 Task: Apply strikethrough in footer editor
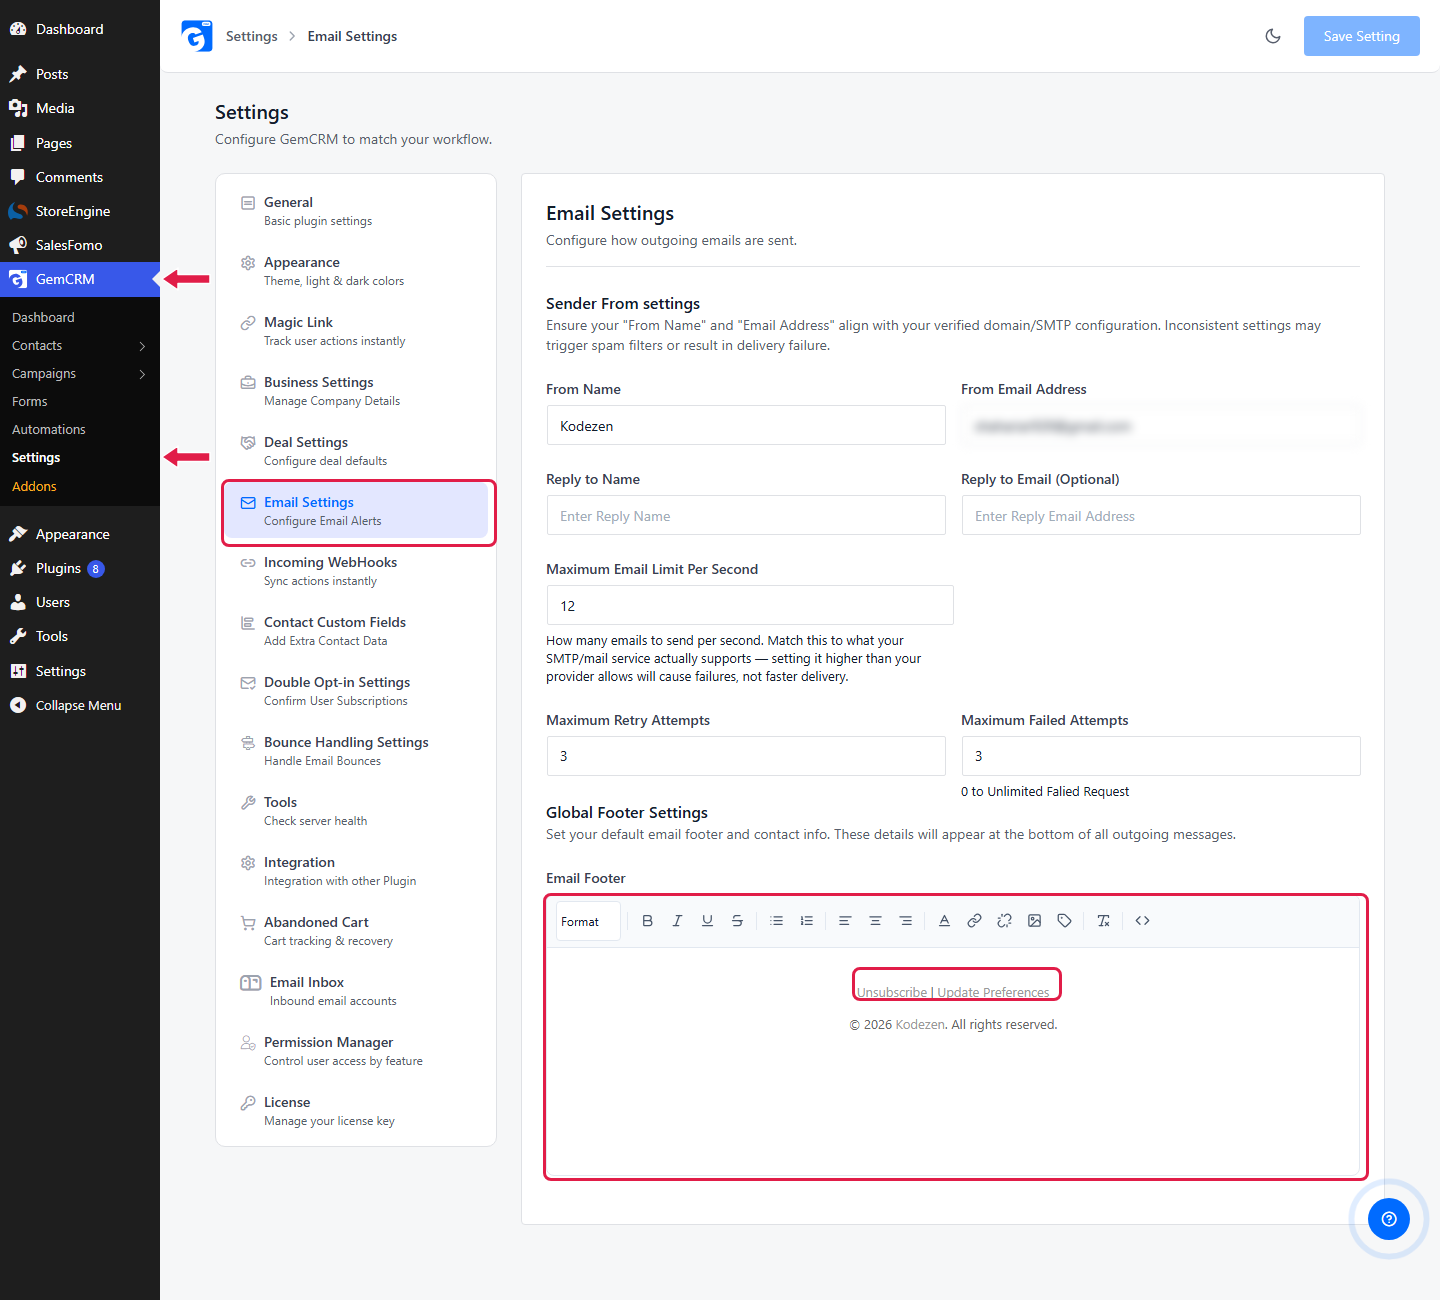tap(737, 921)
